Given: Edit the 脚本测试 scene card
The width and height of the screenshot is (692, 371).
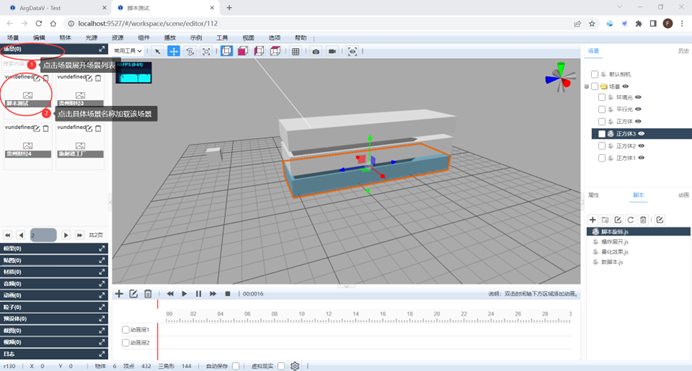Looking at the screenshot, I should tap(37, 79).
